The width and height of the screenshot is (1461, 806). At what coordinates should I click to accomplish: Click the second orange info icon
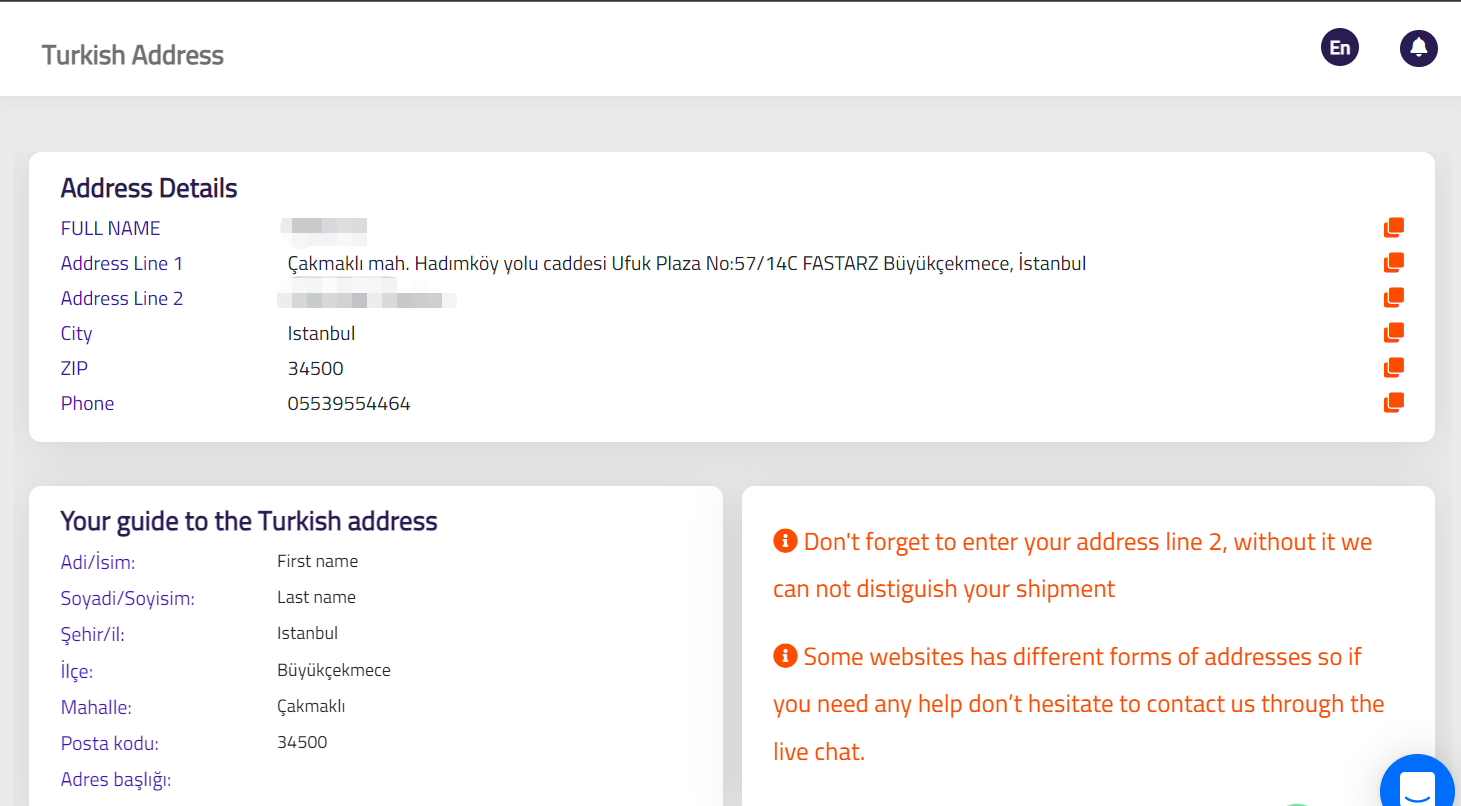(x=785, y=656)
